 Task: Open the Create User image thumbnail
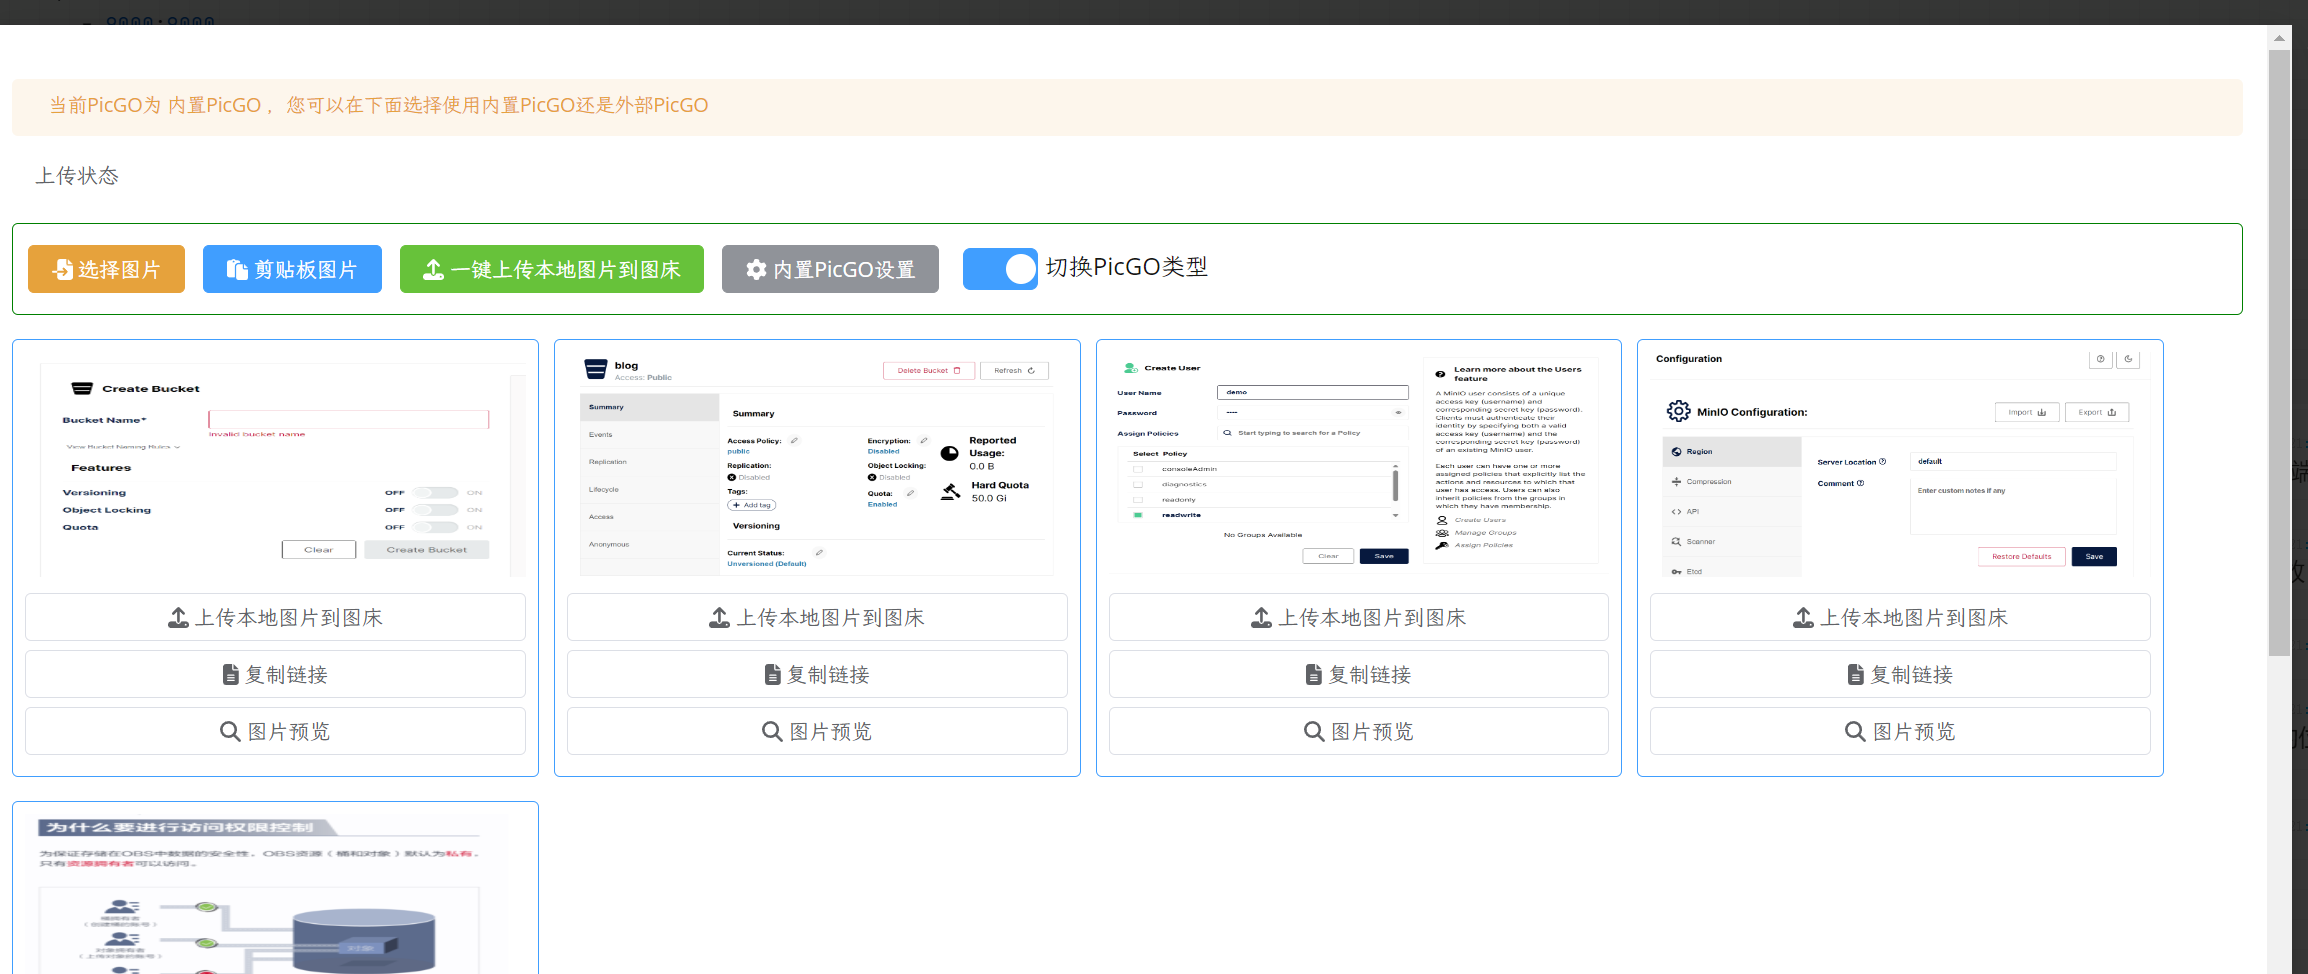tap(1359, 466)
